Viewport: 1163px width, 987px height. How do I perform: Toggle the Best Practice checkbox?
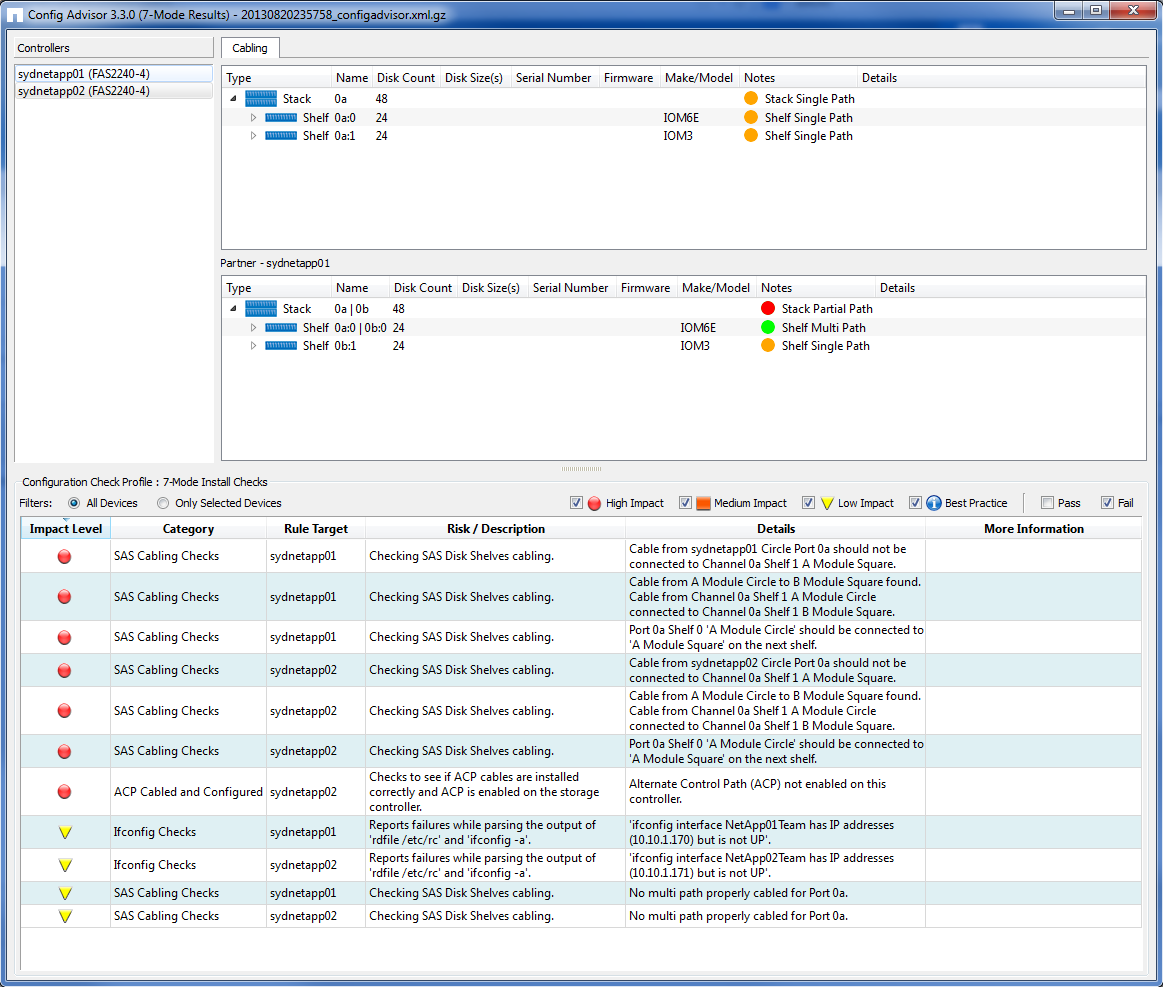coord(915,503)
